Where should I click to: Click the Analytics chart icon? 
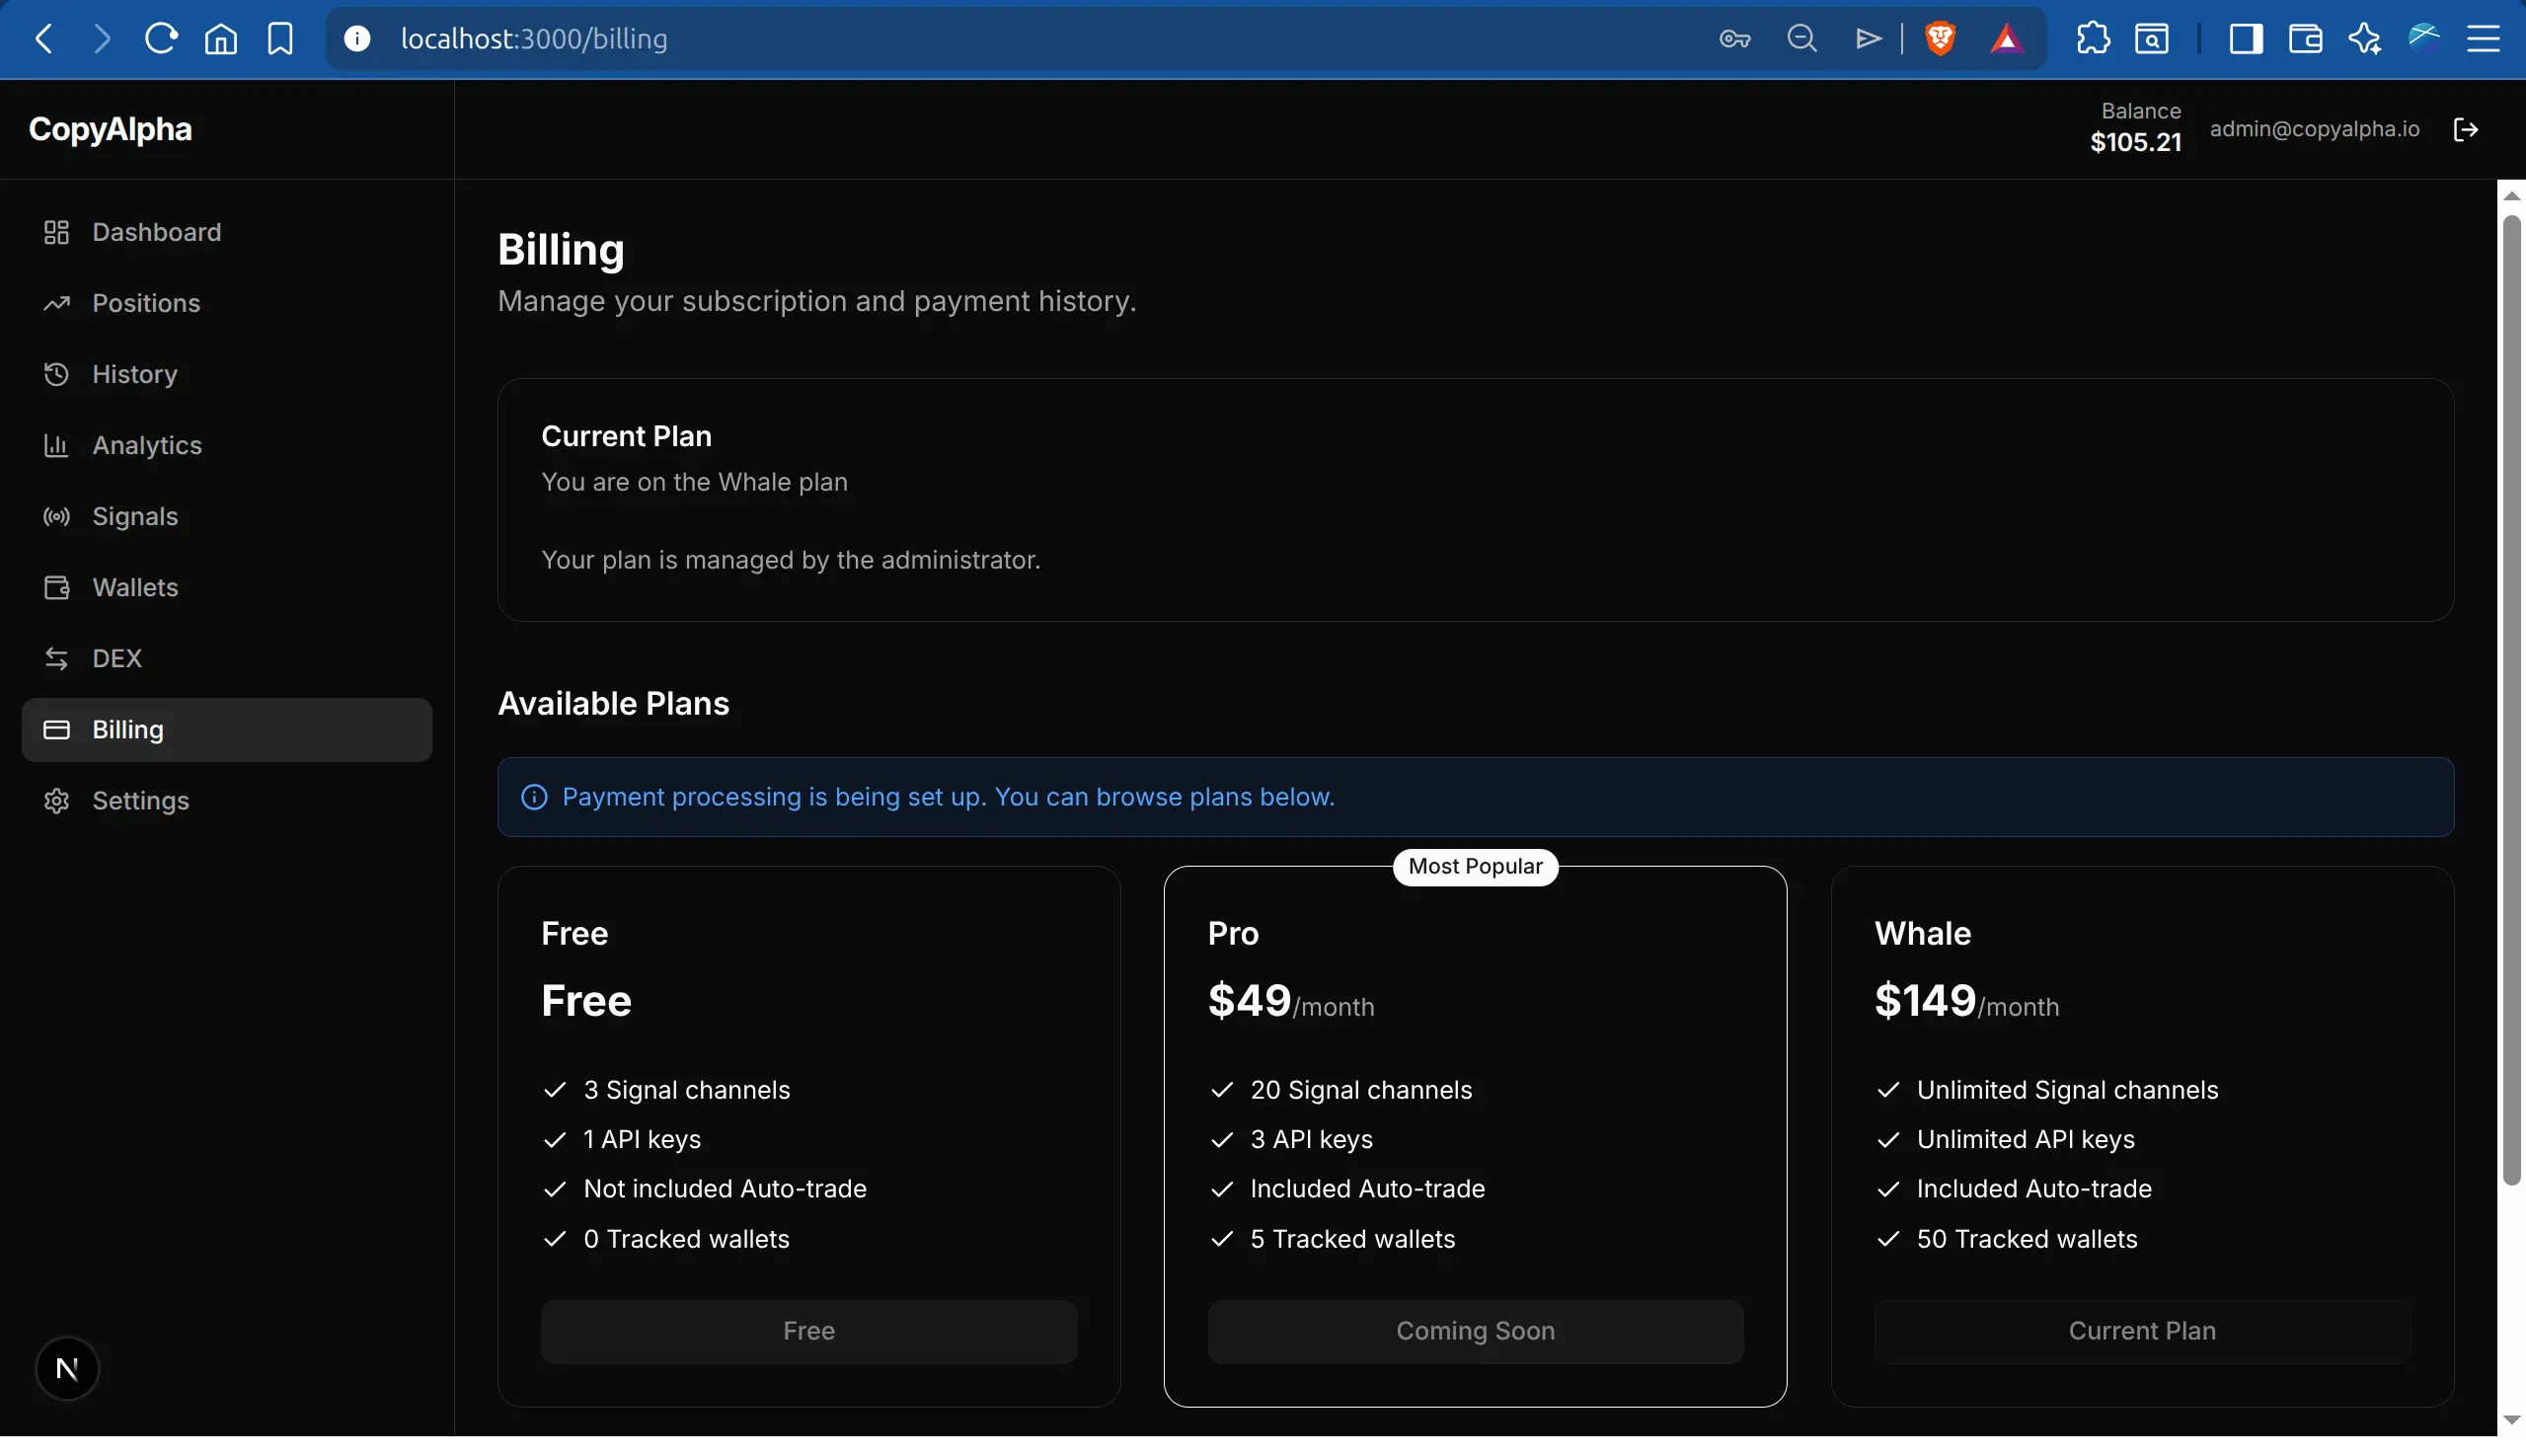point(56,445)
